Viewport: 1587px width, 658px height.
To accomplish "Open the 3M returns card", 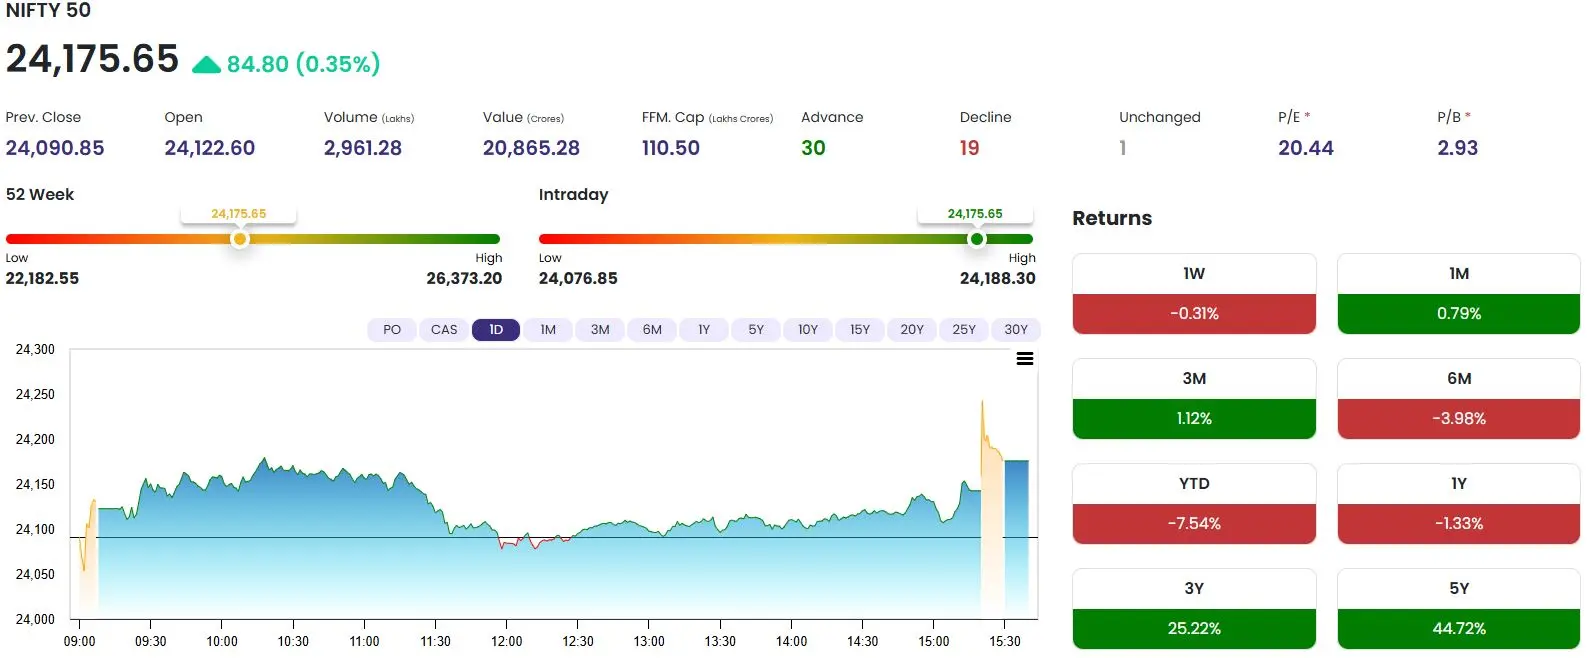I will coord(1194,399).
